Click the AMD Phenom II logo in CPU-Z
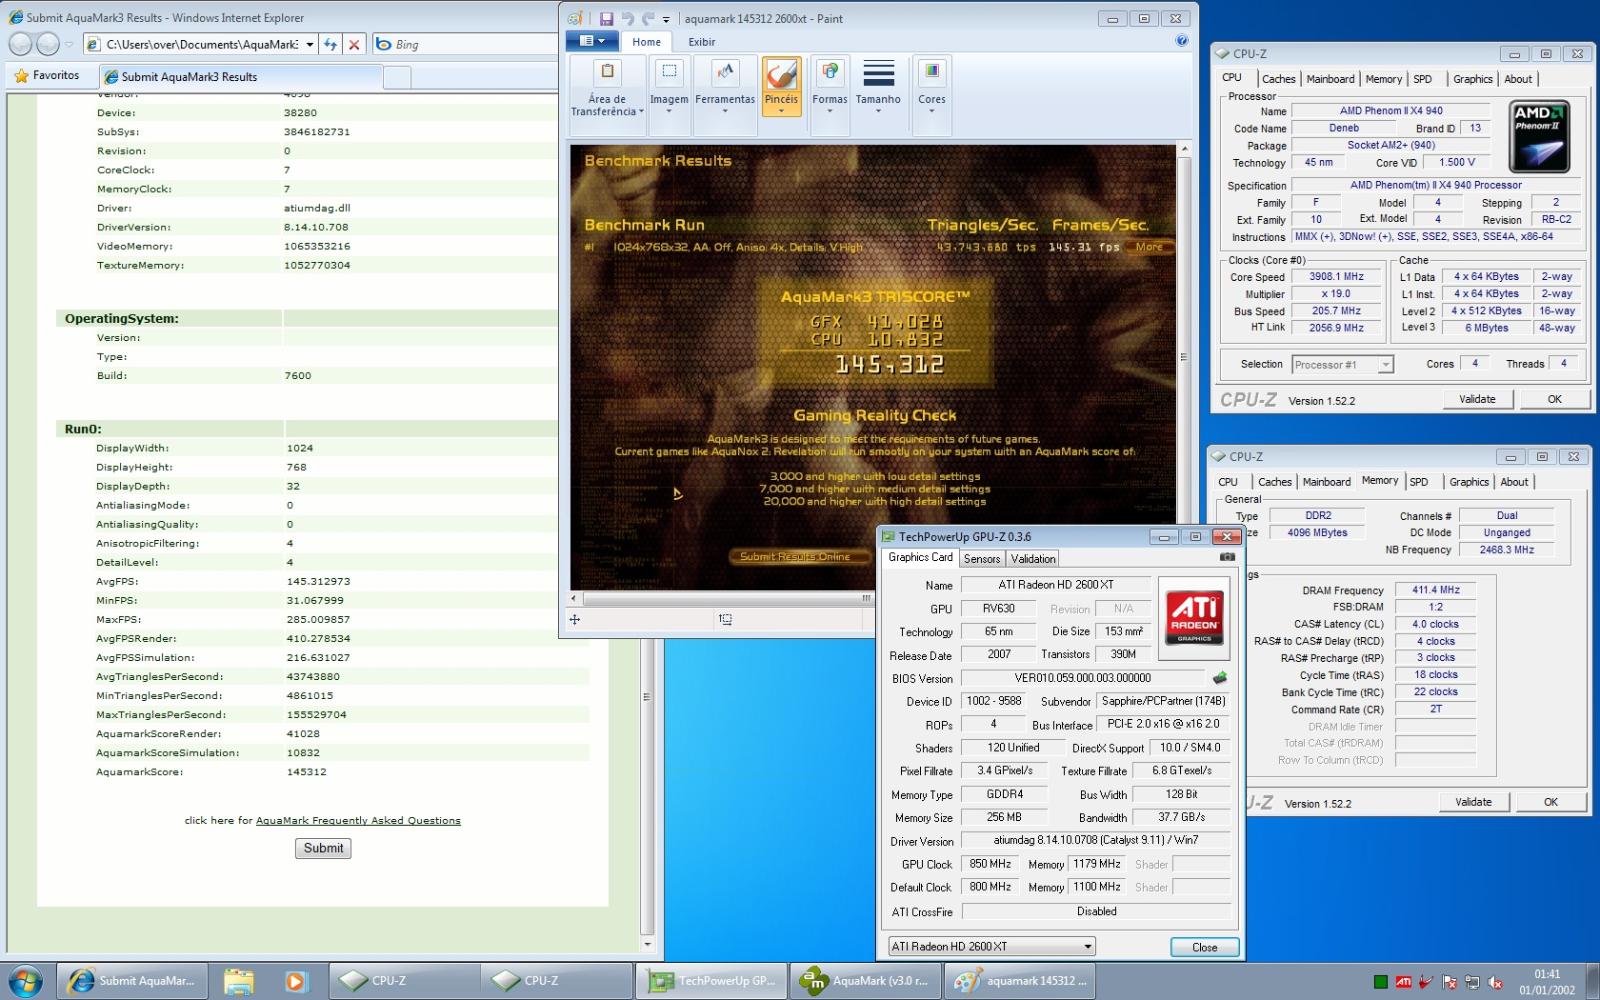Screen dimensions: 1600x1000 click(1540, 137)
